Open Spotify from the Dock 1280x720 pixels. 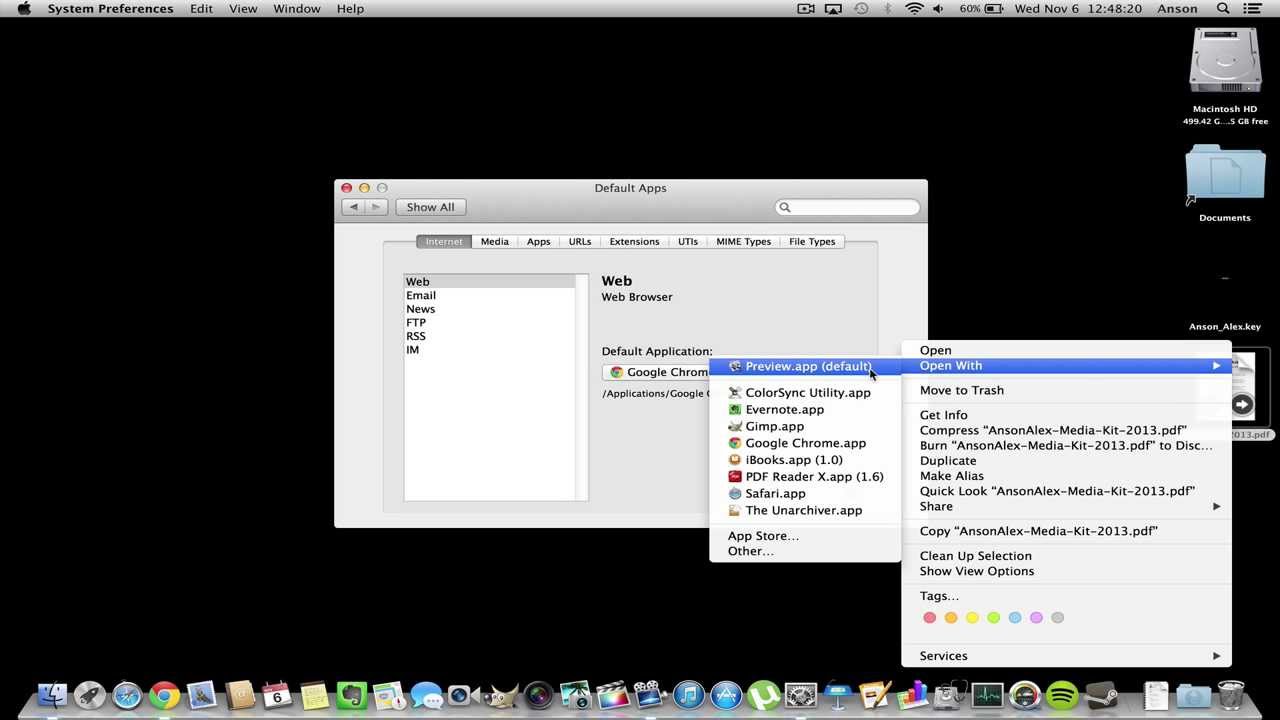pyautogui.click(x=1061, y=695)
